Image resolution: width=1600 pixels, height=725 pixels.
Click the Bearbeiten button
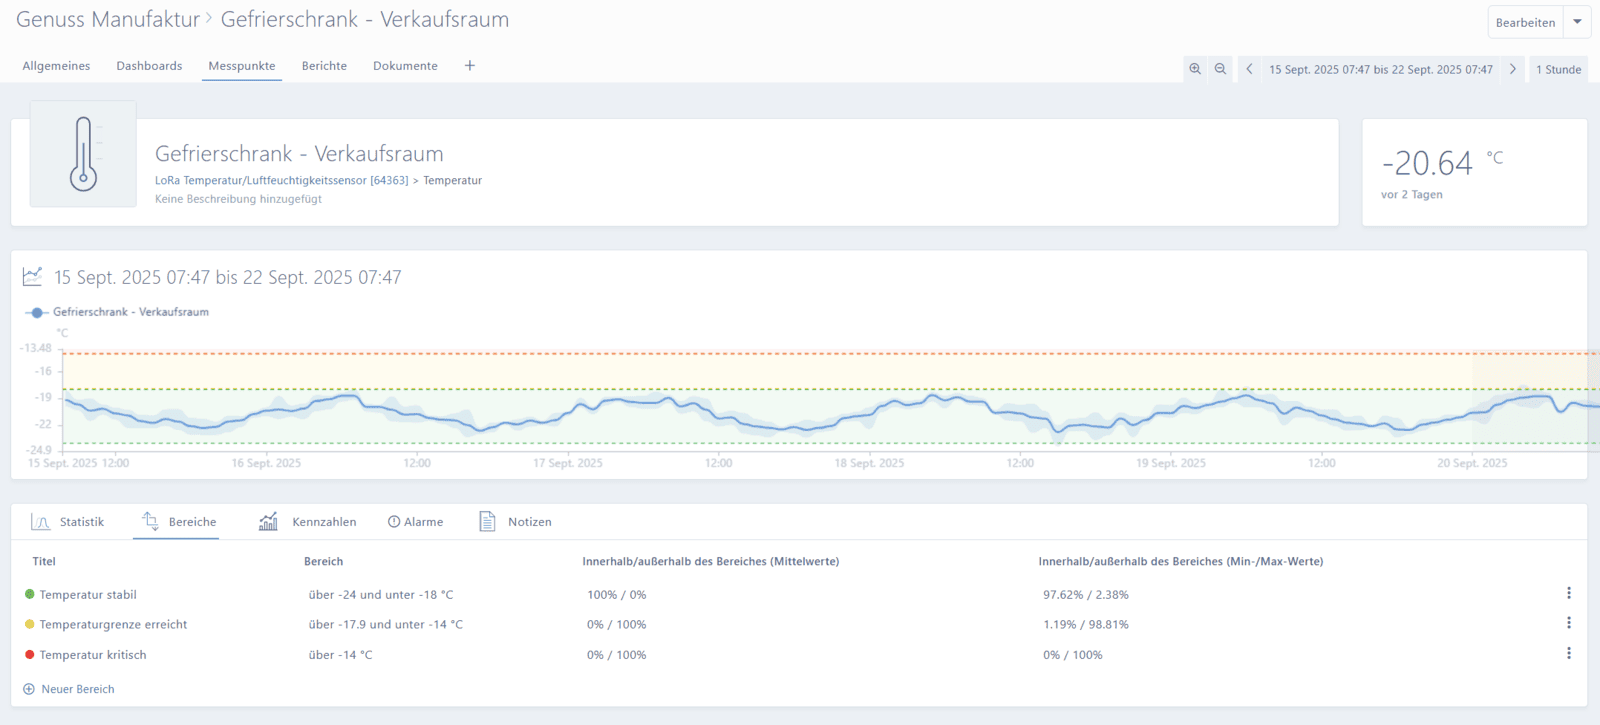tap(1525, 22)
